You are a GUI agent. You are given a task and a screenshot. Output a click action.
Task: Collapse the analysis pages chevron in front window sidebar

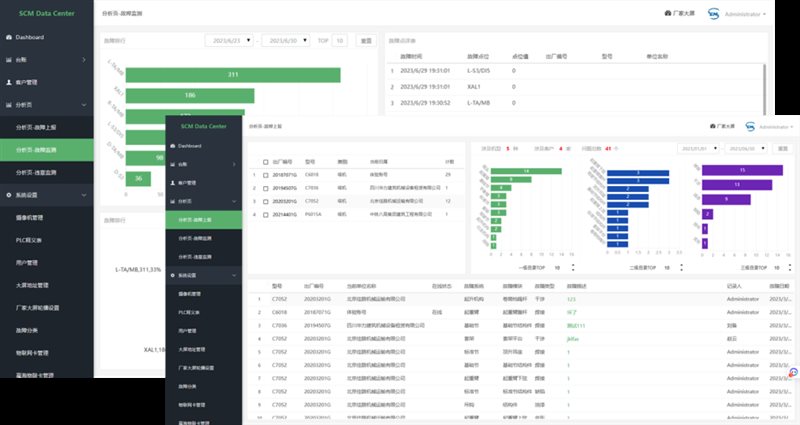[234, 202]
